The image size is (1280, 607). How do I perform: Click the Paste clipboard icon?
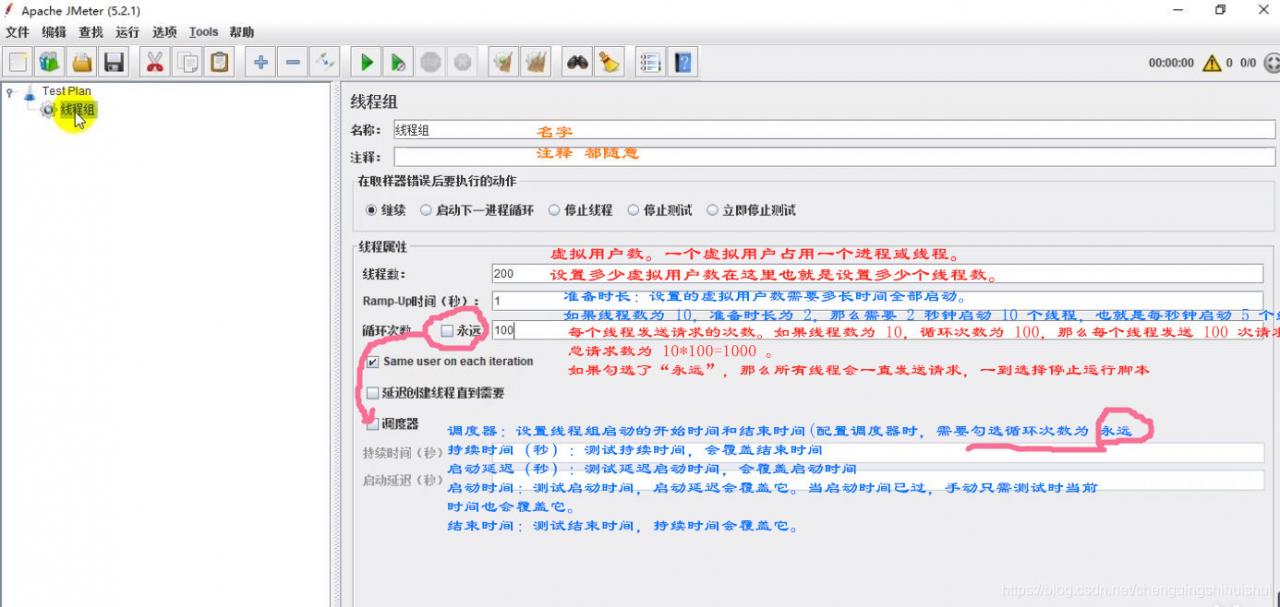(219, 62)
